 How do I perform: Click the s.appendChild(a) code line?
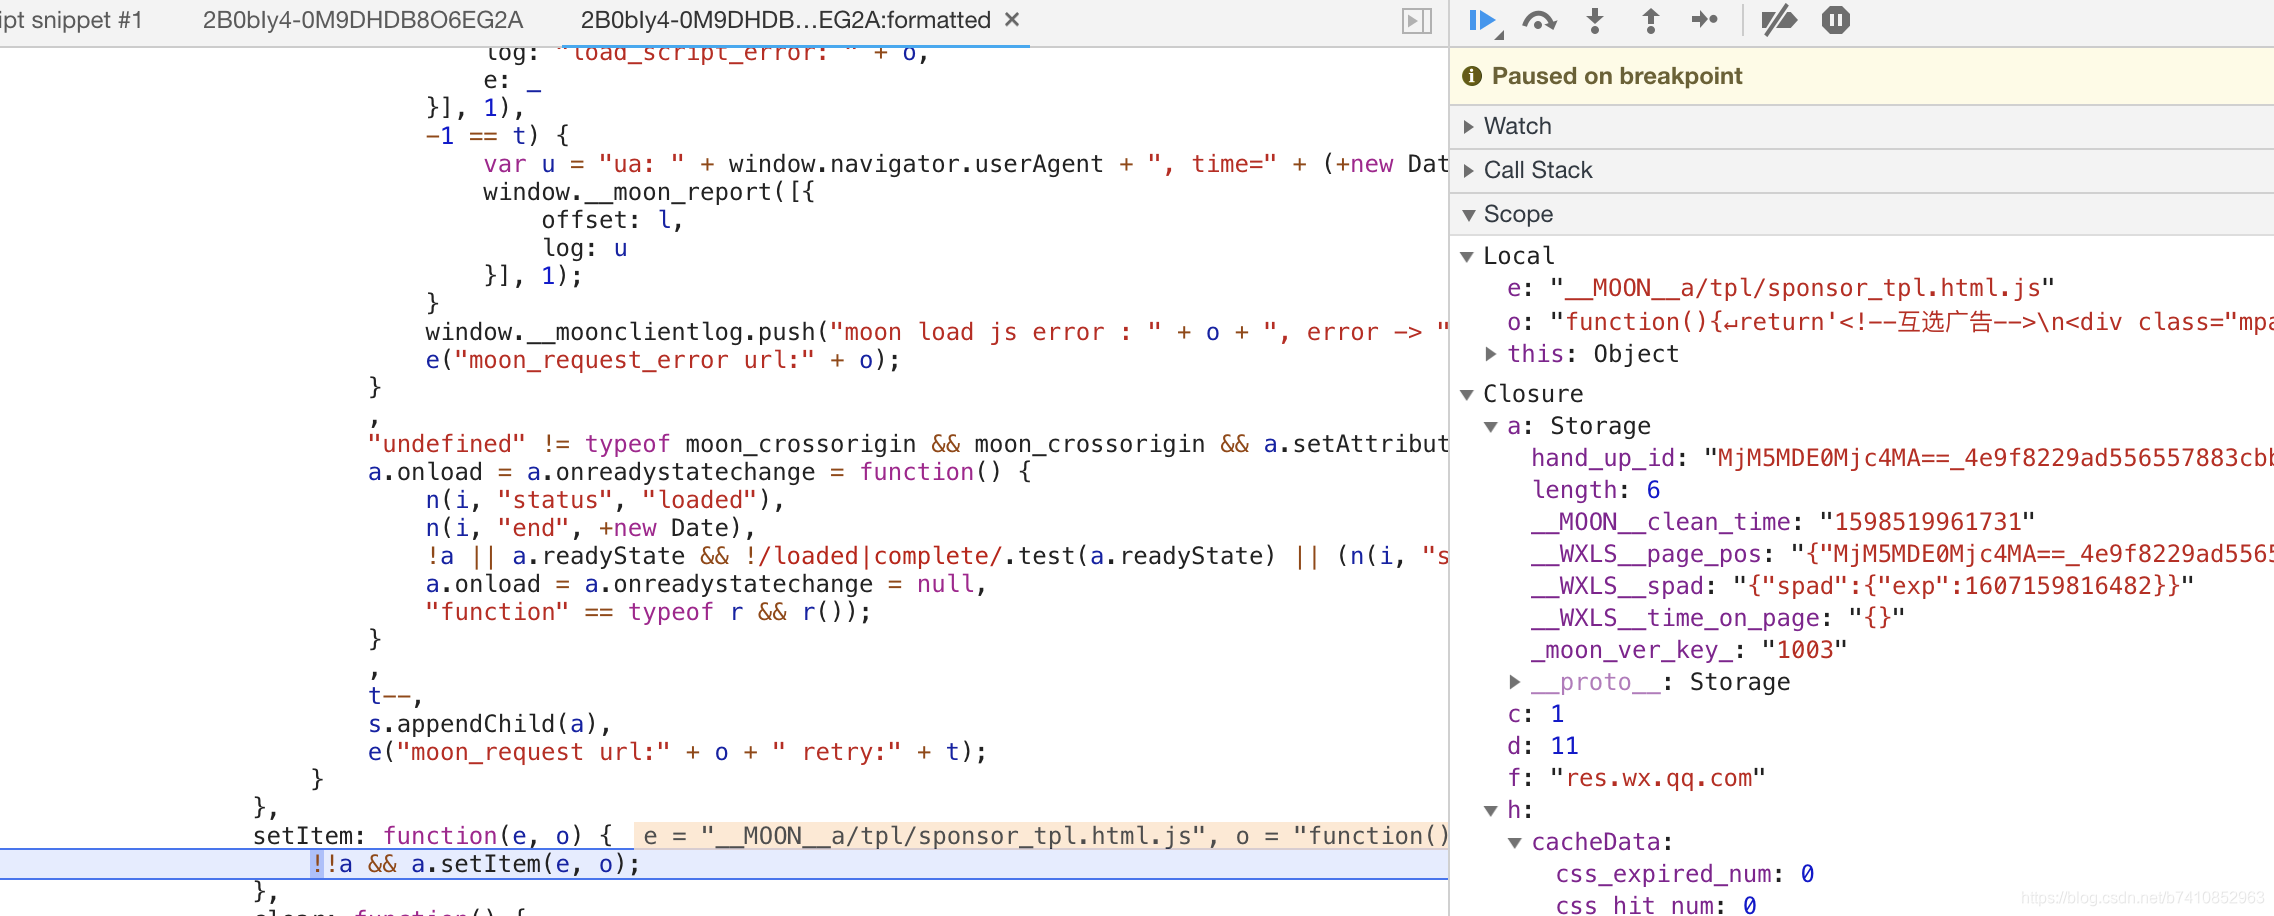click(489, 724)
